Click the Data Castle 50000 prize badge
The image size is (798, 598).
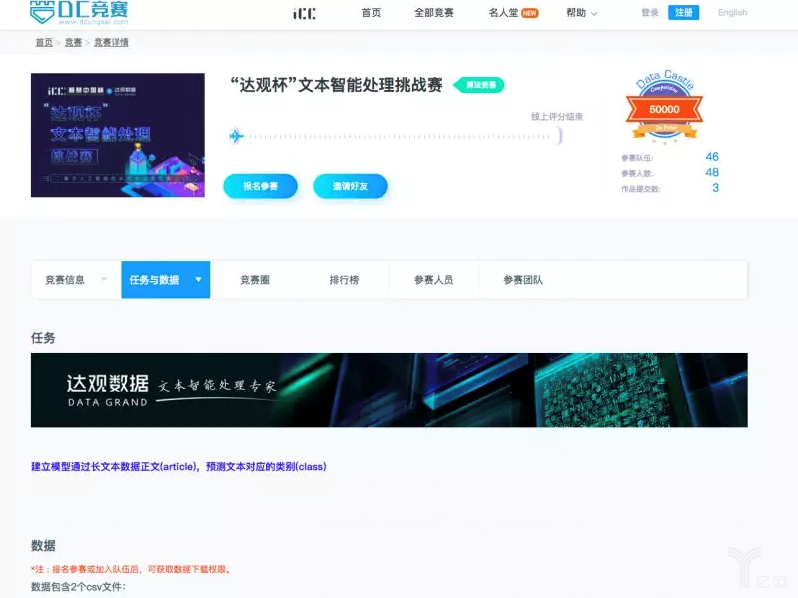tap(664, 107)
